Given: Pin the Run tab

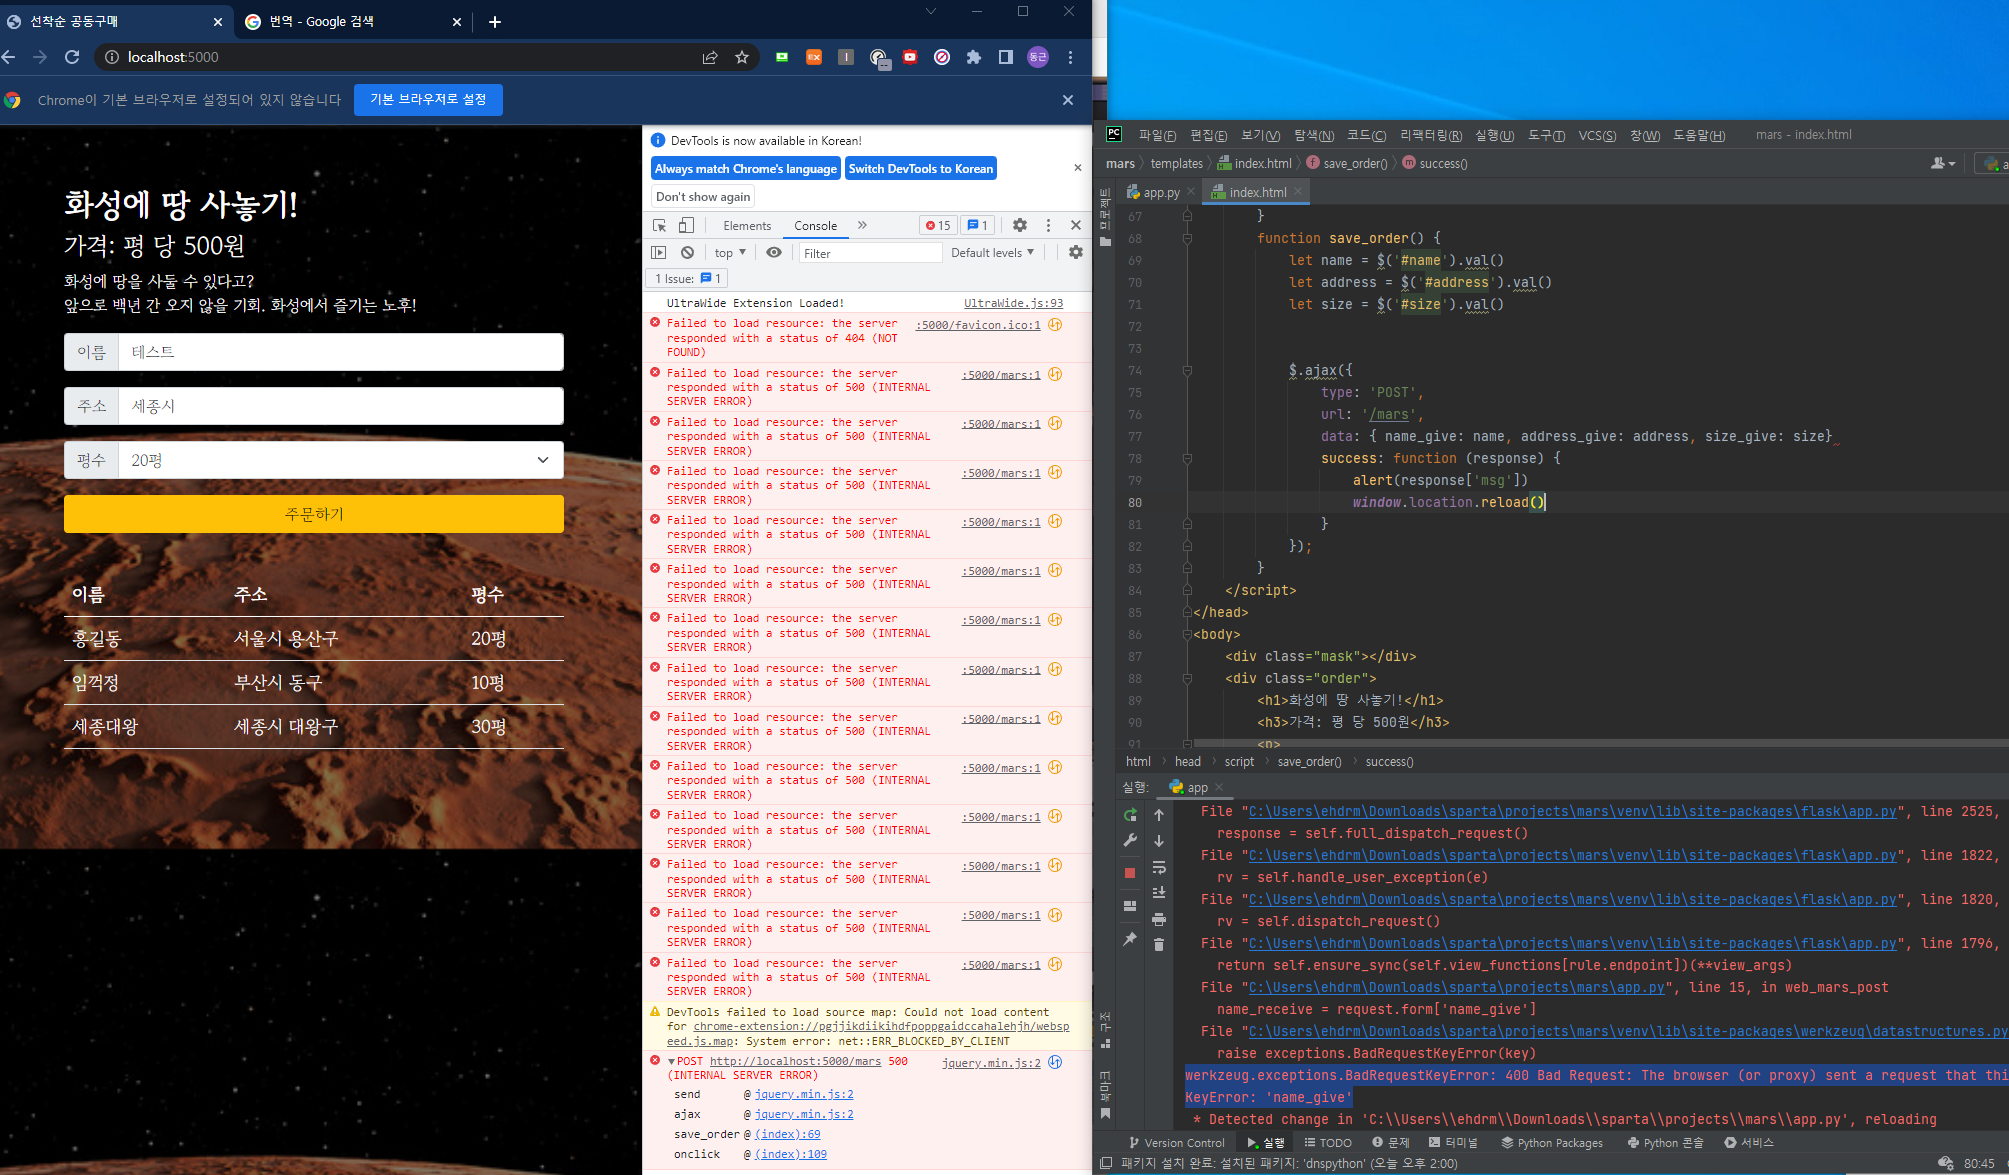Looking at the screenshot, I should (x=1130, y=939).
